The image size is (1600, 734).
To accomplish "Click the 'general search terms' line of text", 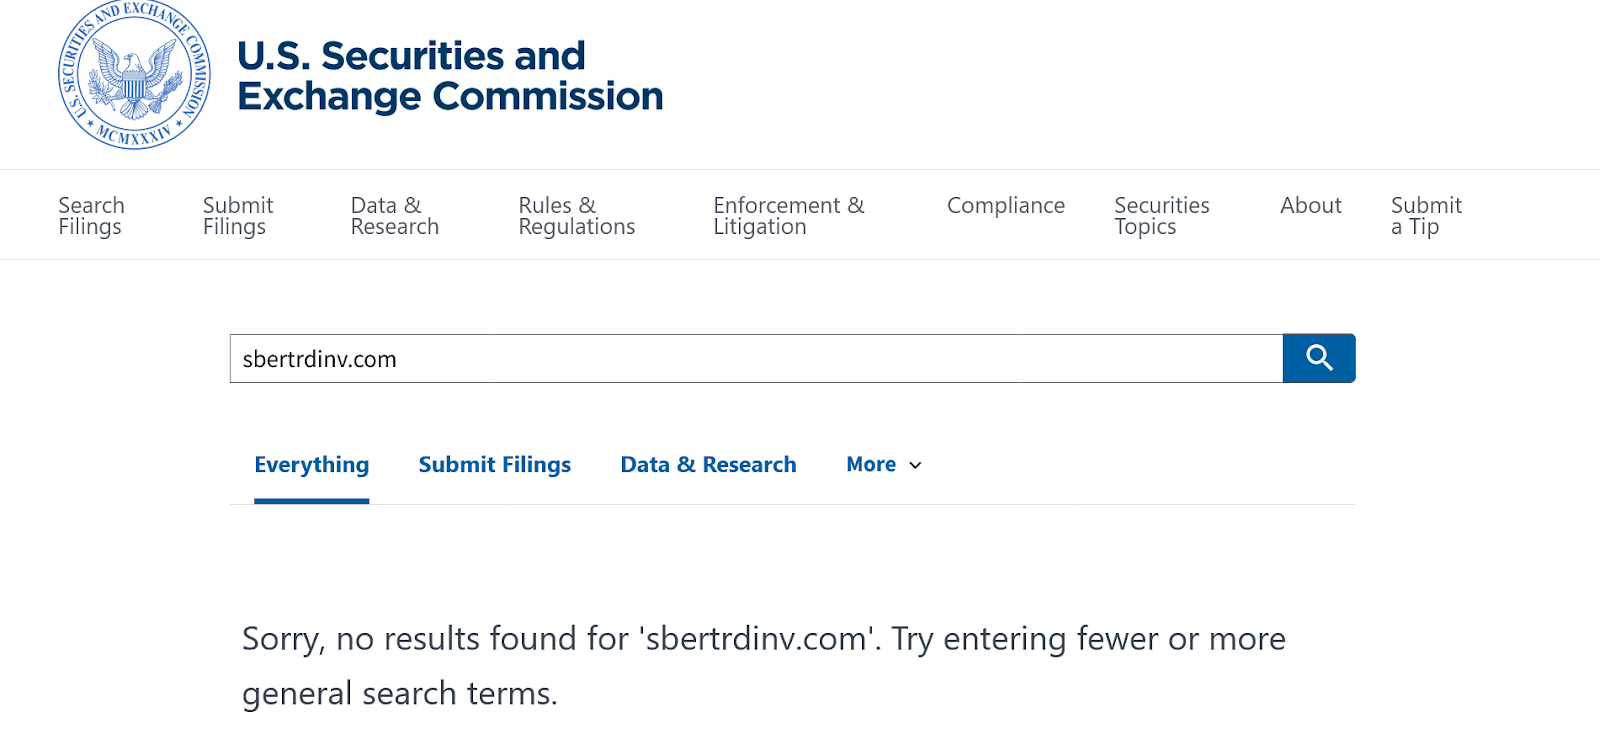I will (399, 694).
